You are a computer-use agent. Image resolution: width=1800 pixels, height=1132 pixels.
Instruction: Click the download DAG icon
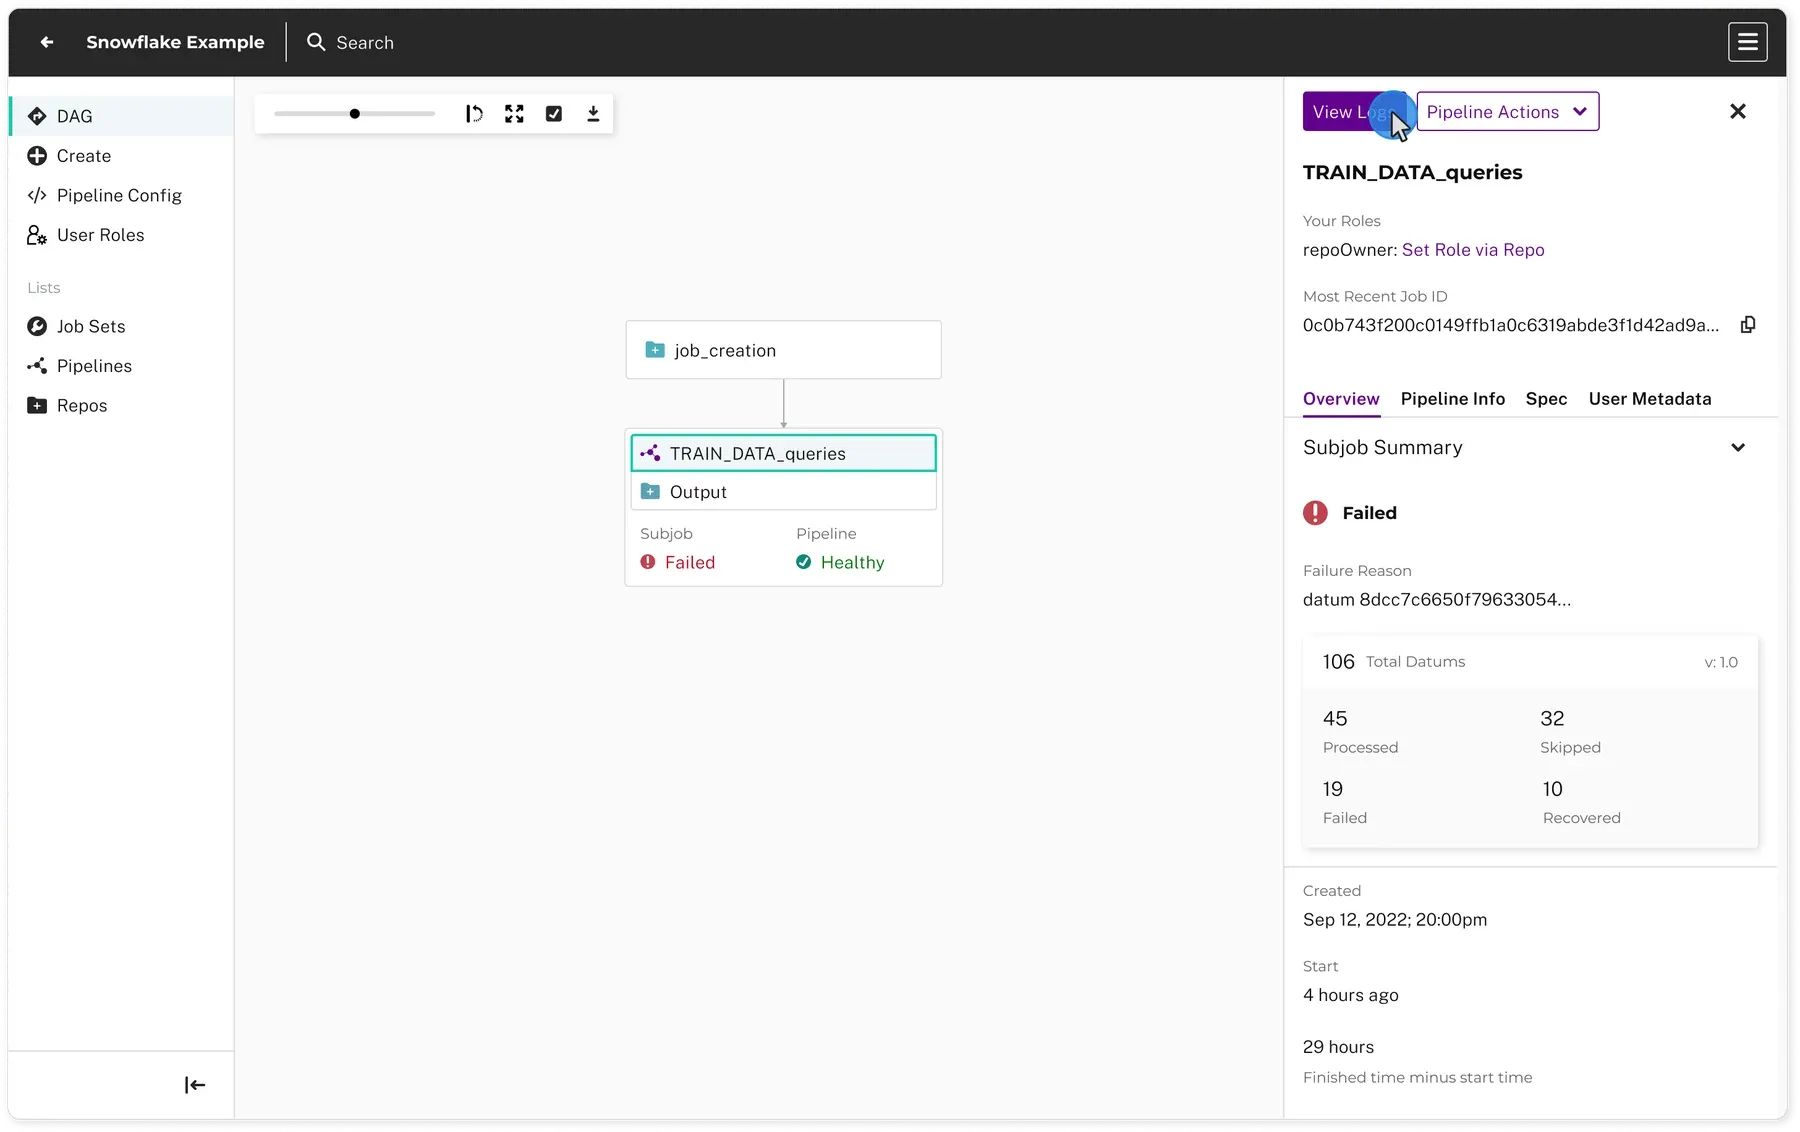(593, 114)
